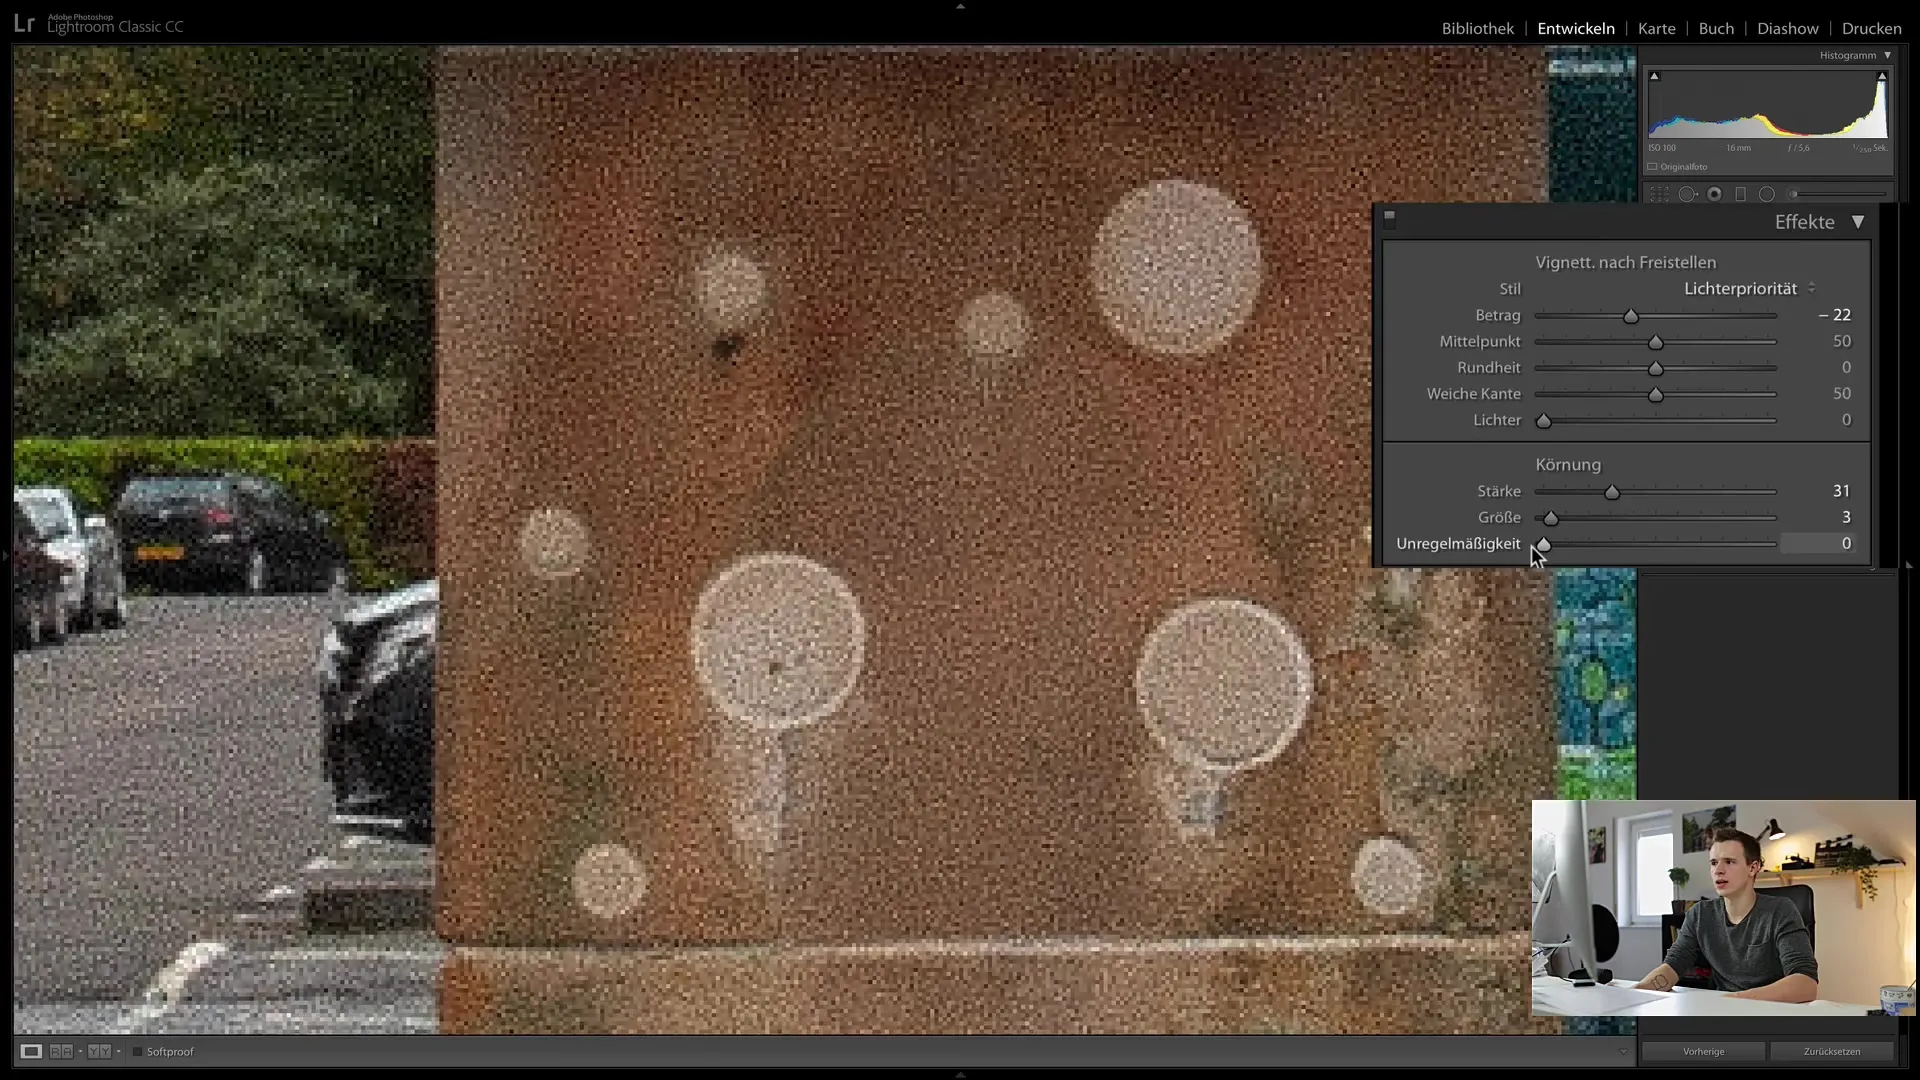1920x1080 pixels.
Task: Hide the bottom filmstrip via arrow
Action: click(x=960, y=1074)
